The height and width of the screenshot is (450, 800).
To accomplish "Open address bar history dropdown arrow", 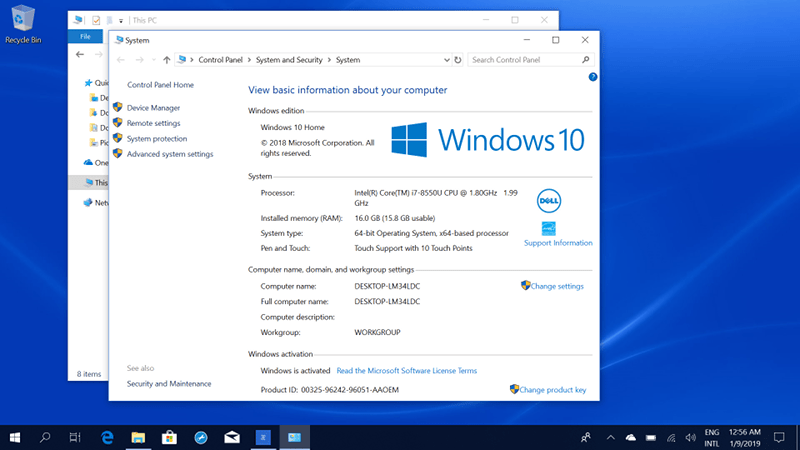I will click(x=446, y=60).
